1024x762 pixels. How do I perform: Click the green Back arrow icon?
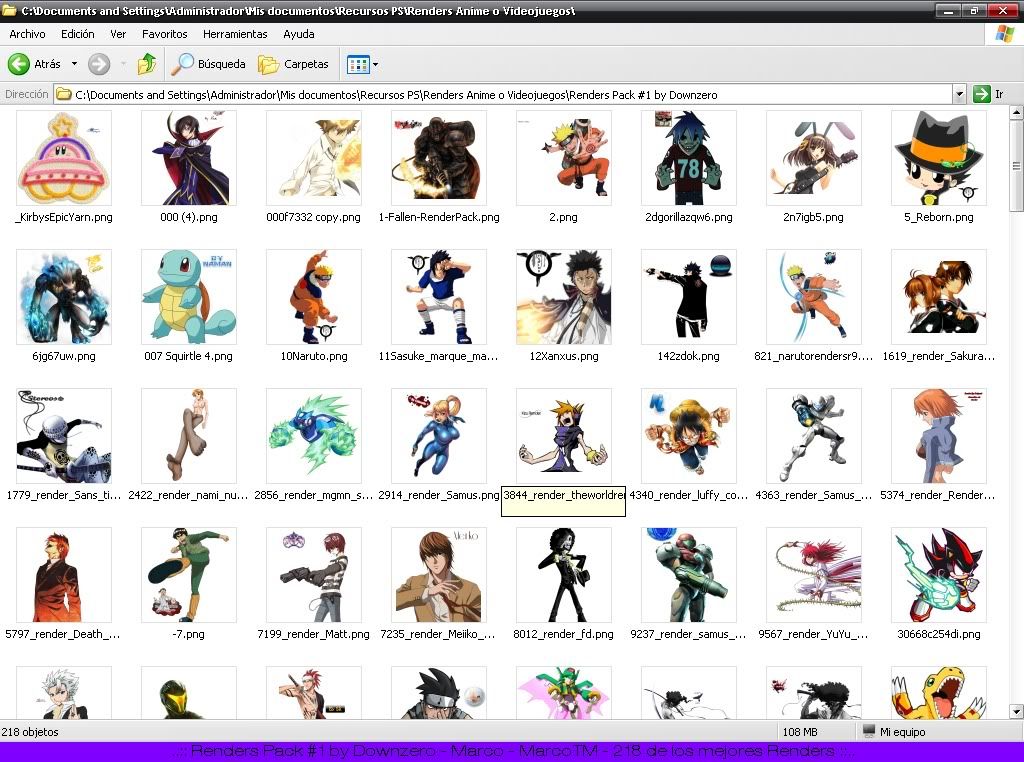coord(18,64)
